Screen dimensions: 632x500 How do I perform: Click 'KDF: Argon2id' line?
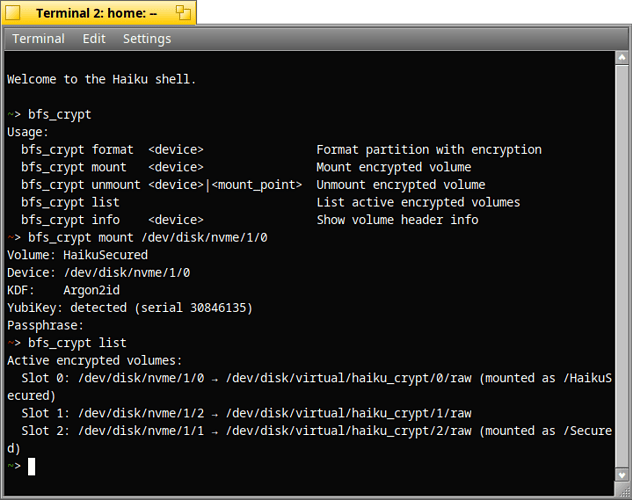click(x=63, y=290)
